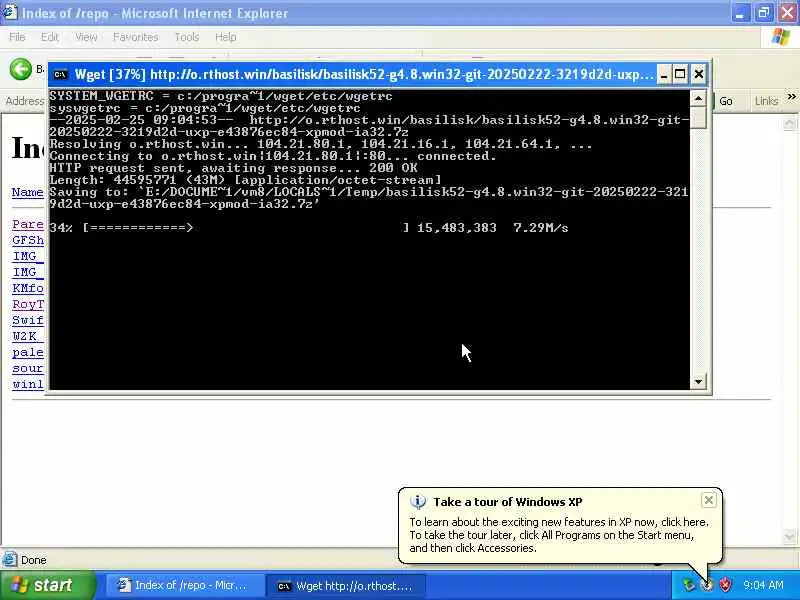The image size is (800, 600).
Task: Open the Tools menu
Action: pyautogui.click(x=187, y=37)
